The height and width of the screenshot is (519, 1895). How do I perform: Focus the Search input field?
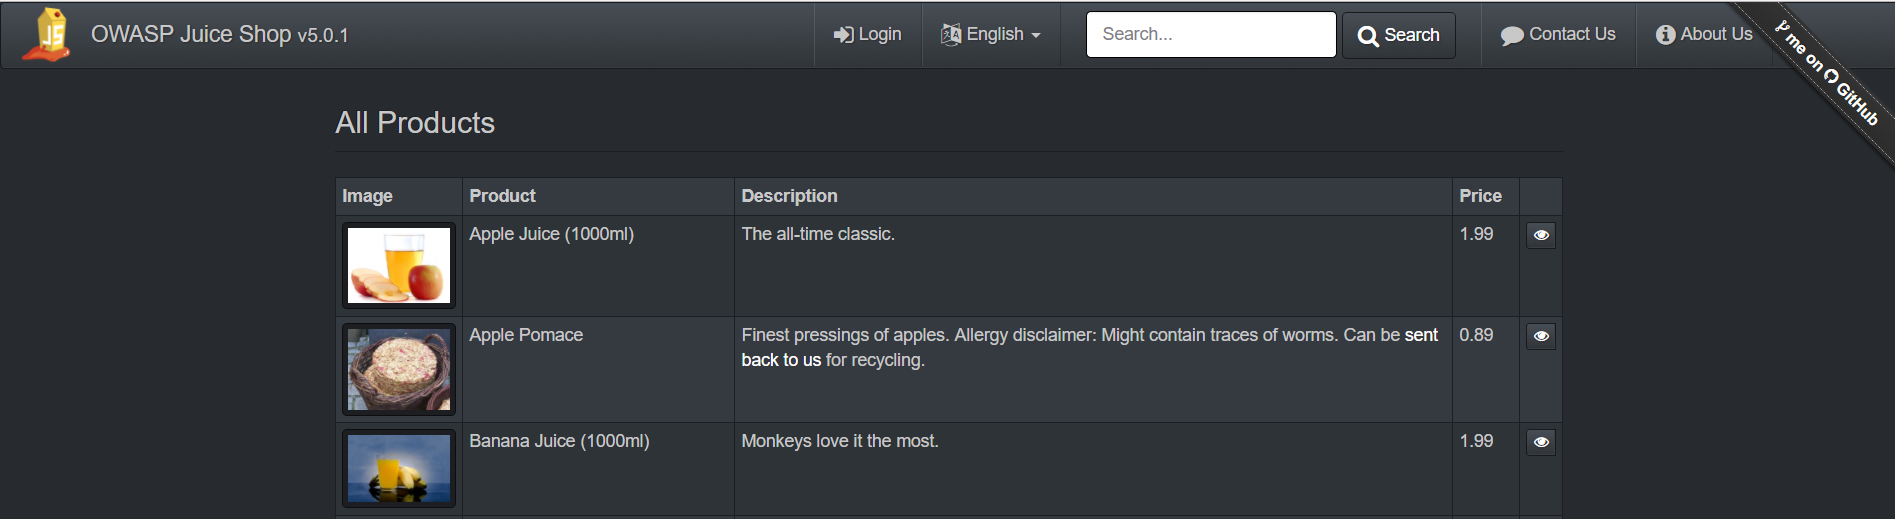[x=1210, y=35]
